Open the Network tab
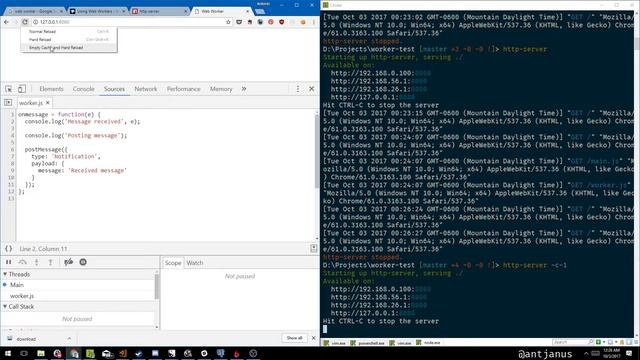Image resolution: width=640 pixels, height=360 pixels. (146, 89)
